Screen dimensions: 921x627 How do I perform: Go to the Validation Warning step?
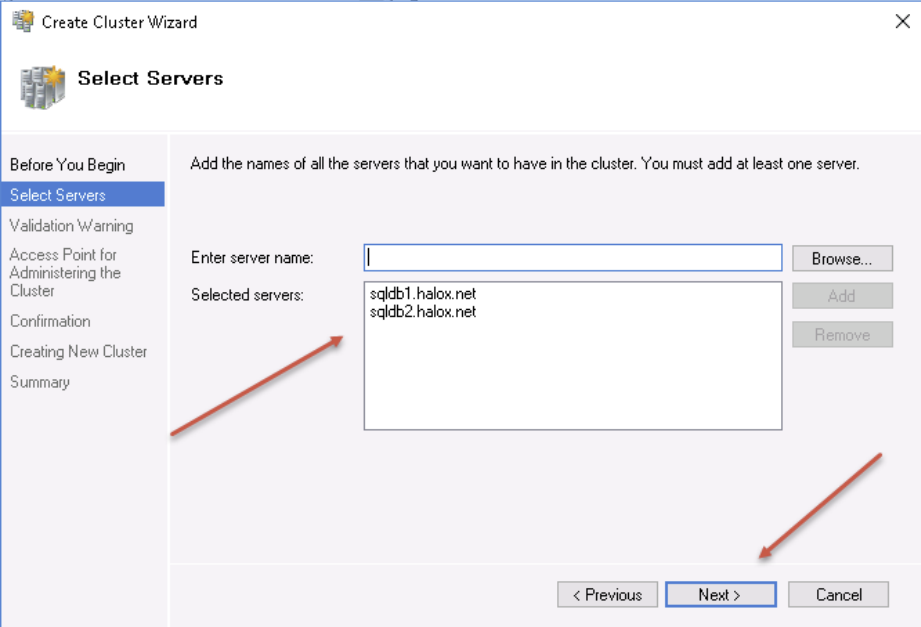click(x=72, y=226)
